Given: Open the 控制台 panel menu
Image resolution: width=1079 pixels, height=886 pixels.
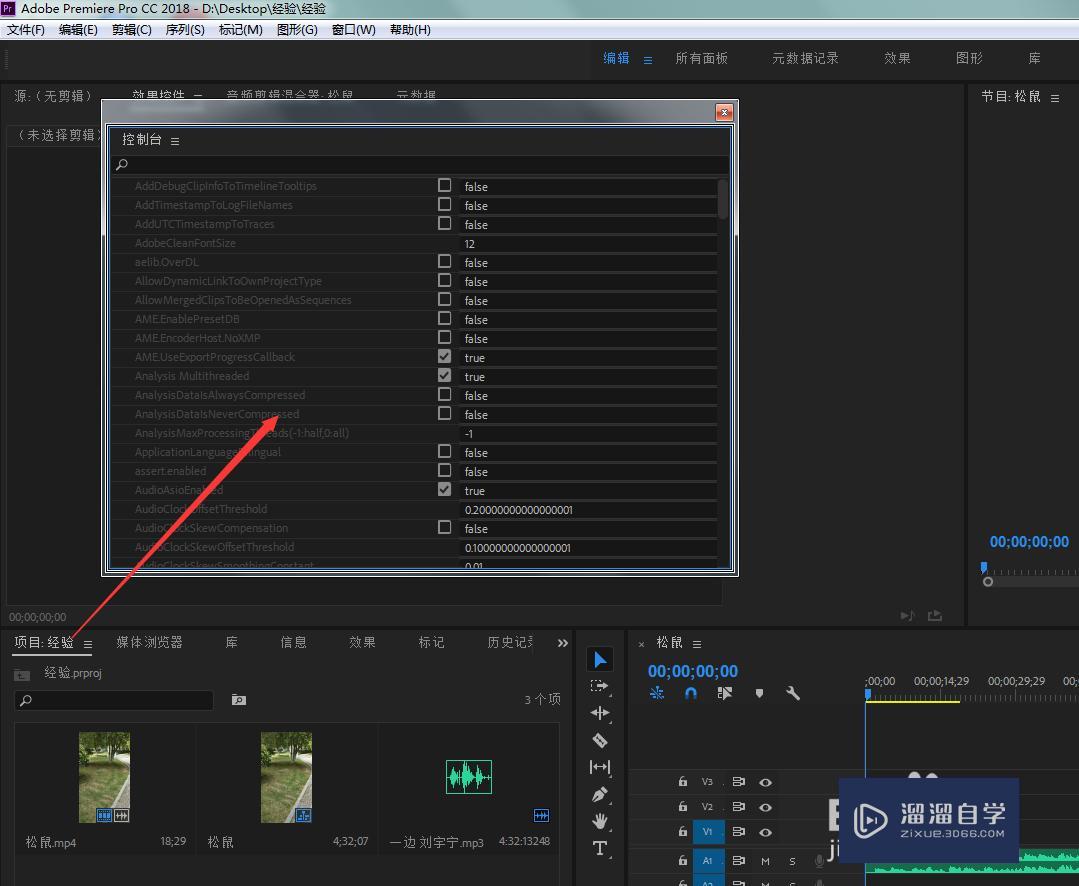Looking at the screenshot, I should 175,141.
